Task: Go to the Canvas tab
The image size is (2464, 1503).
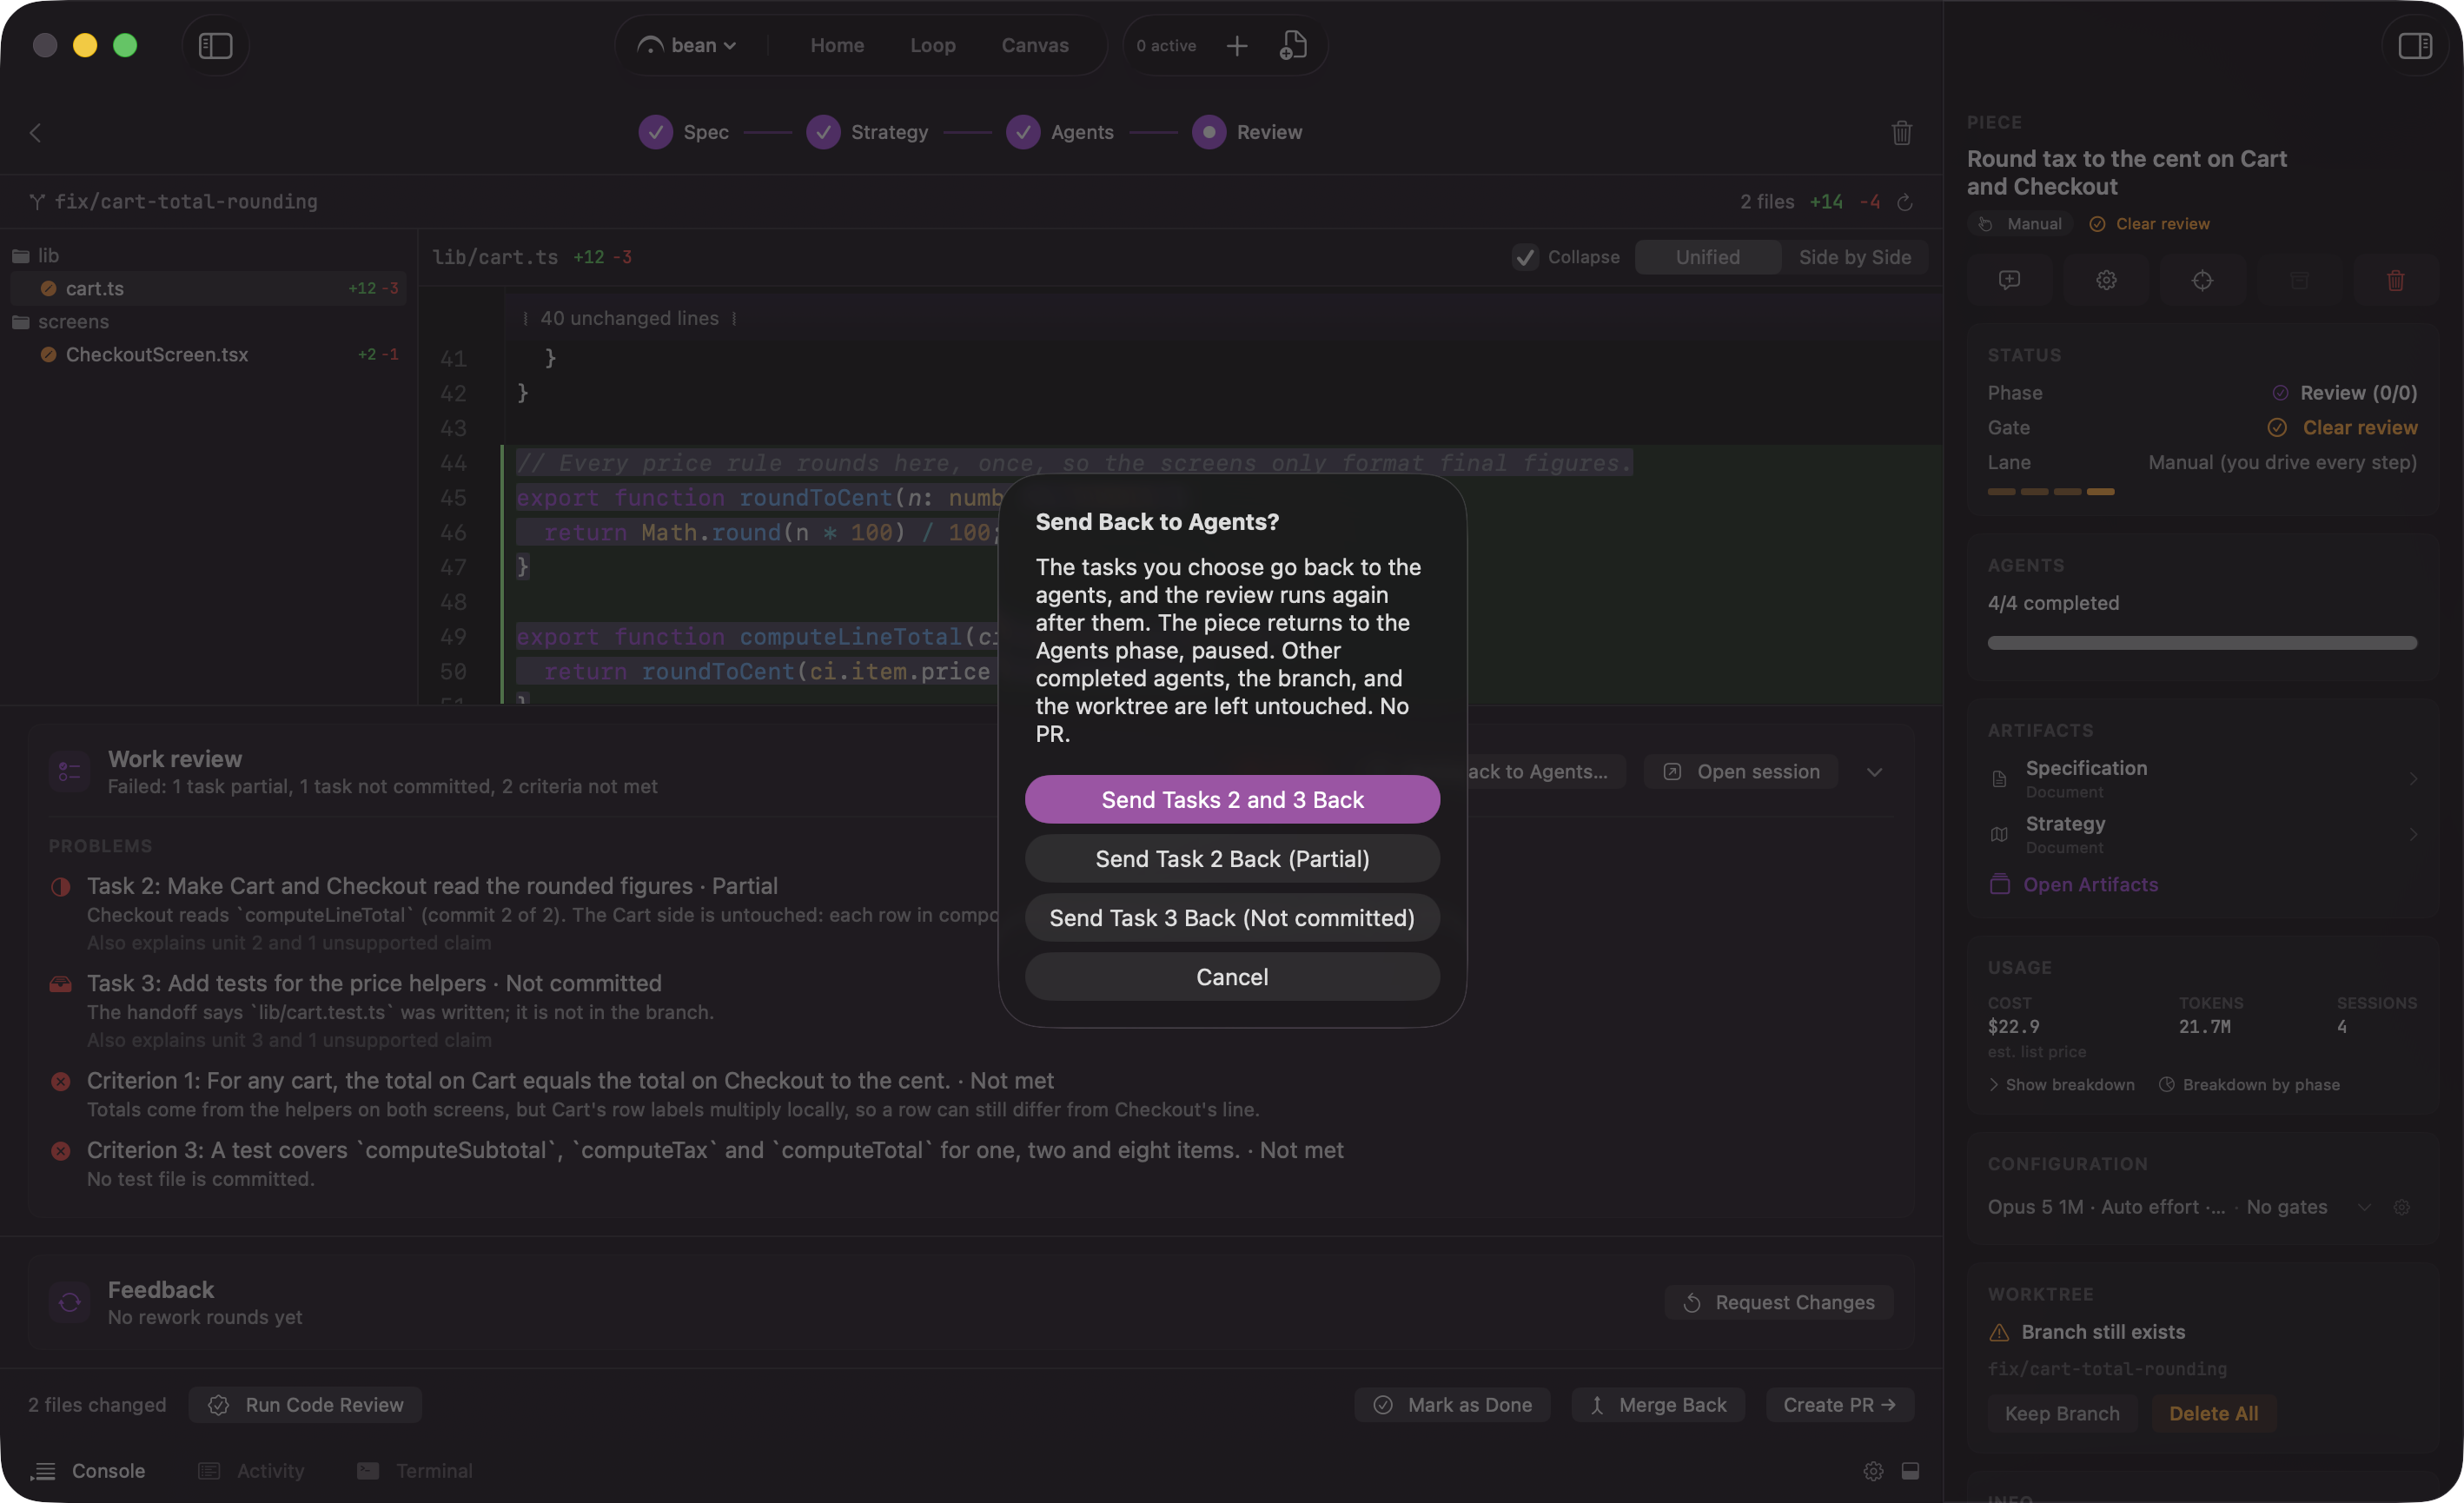Action: (1035, 46)
